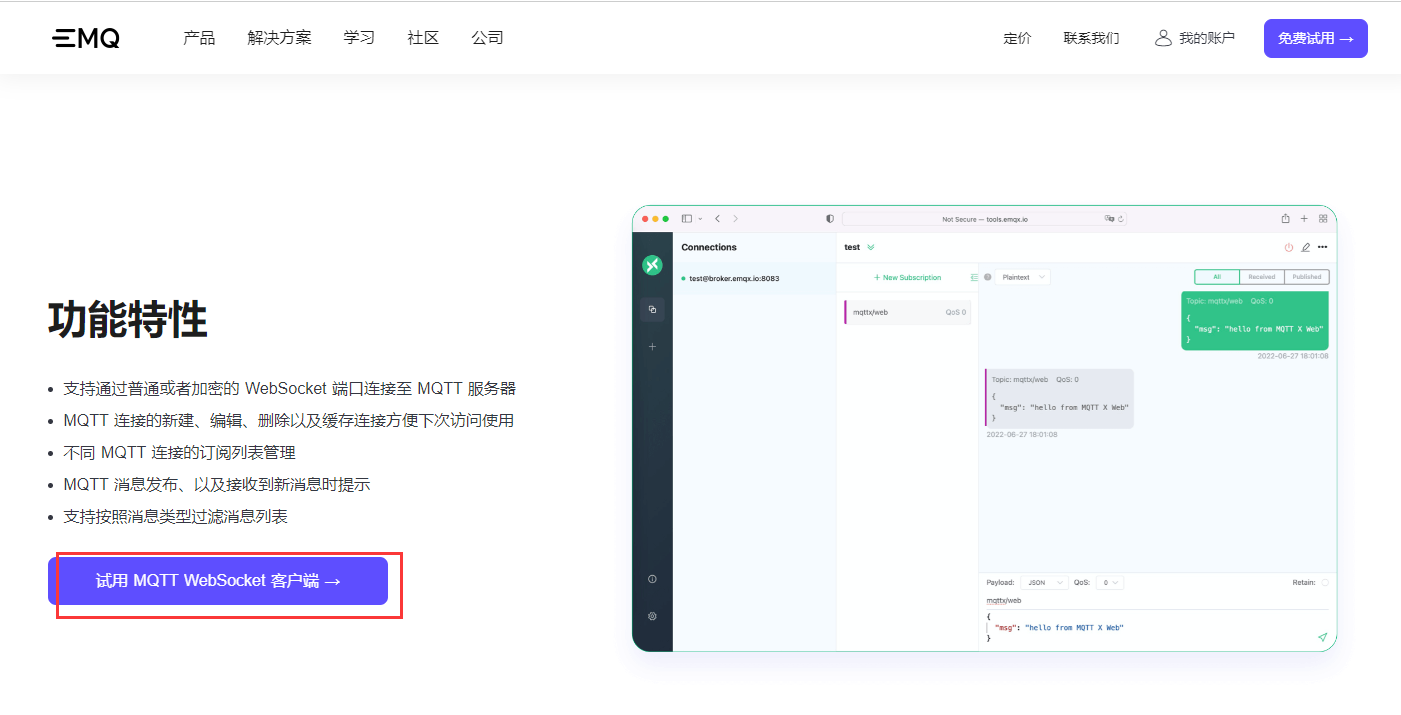Click the red power disconnect icon
The image size is (1401, 715).
[1288, 247]
